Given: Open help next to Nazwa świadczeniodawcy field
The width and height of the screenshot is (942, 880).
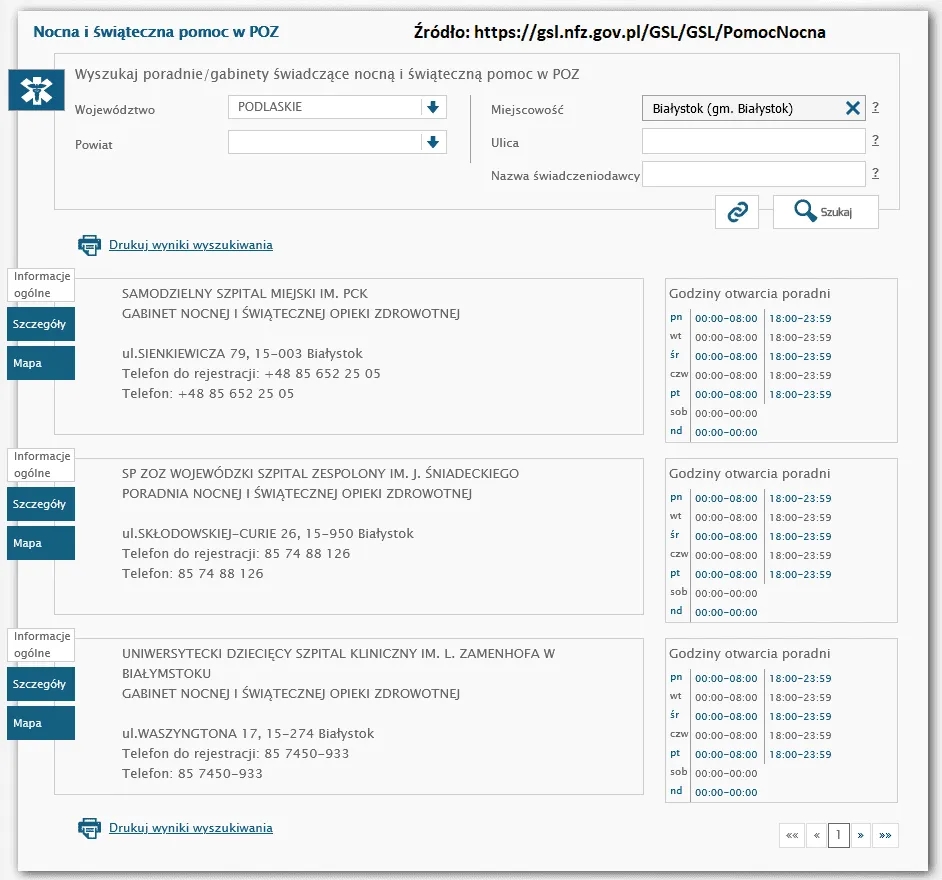Looking at the screenshot, I should pos(875,174).
